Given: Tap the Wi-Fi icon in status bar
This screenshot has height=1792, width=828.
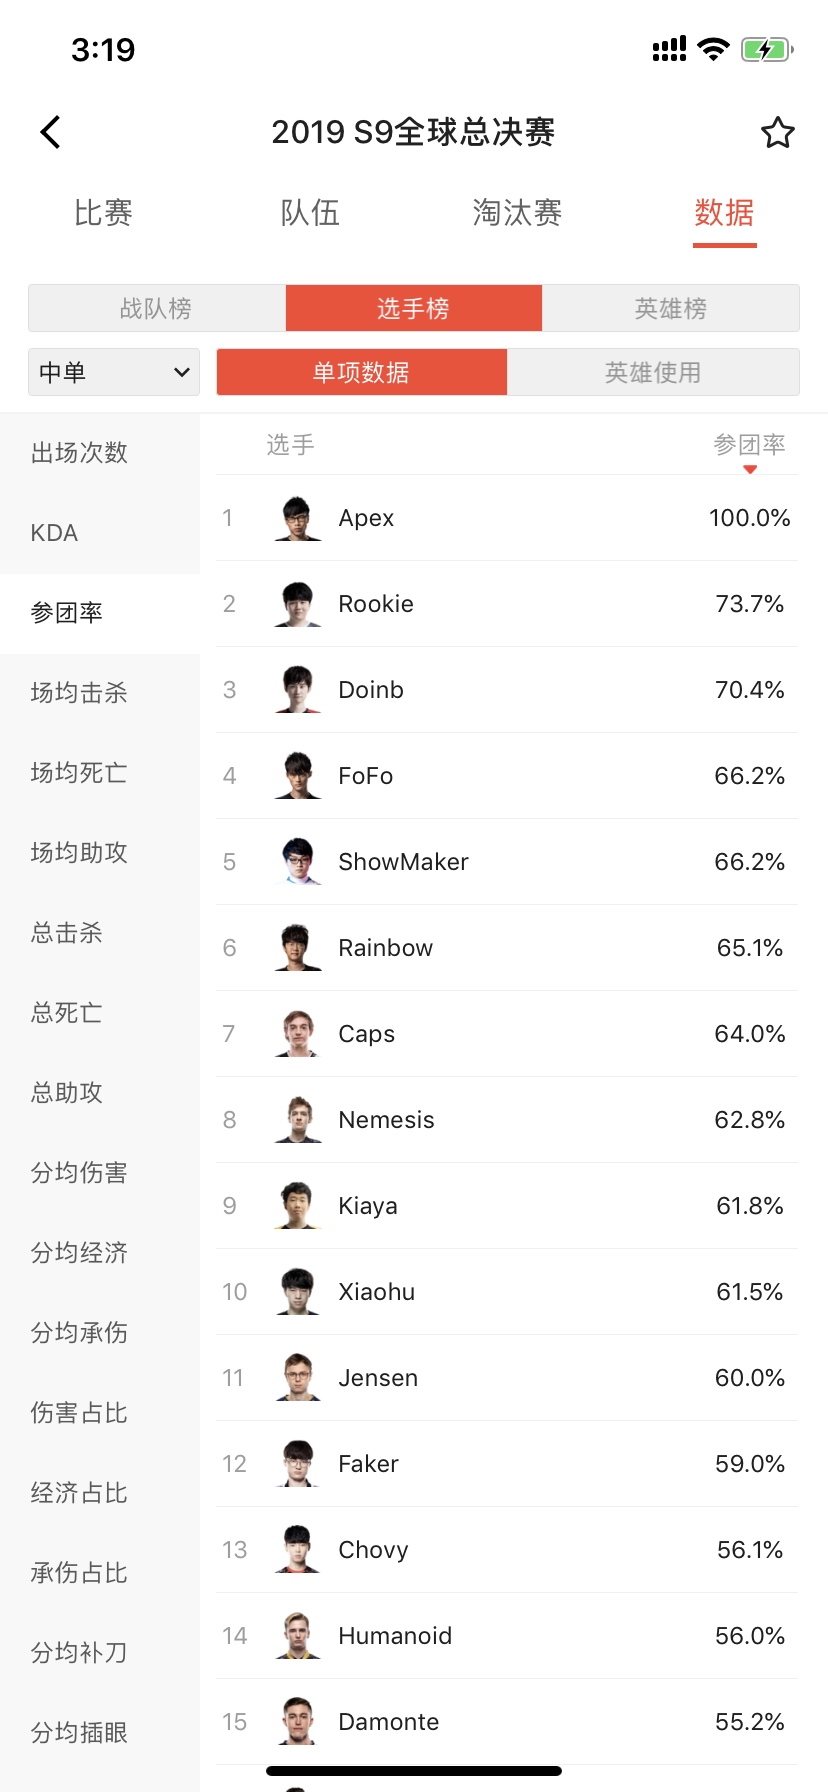Looking at the screenshot, I should [713, 48].
